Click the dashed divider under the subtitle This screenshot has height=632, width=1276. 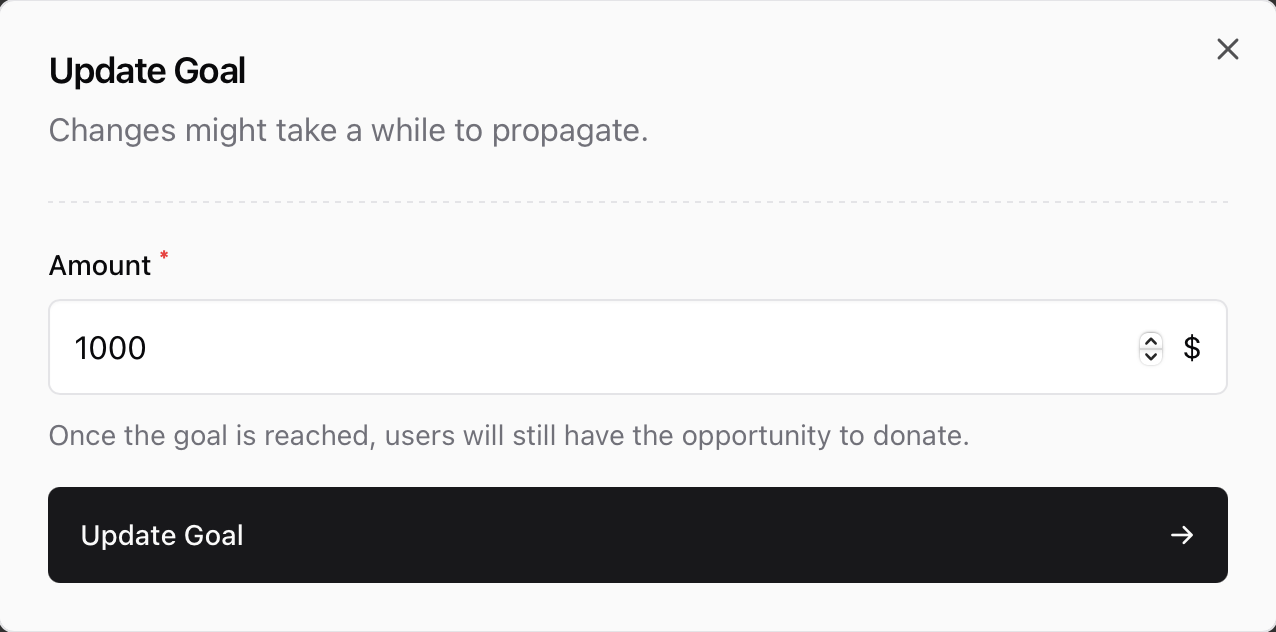point(638,202)
